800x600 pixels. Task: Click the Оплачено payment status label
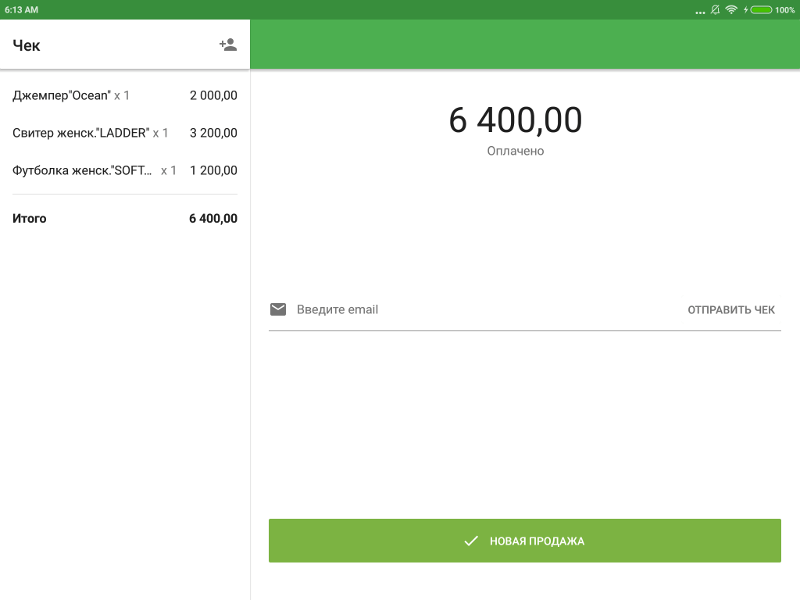(x=516, y=151)
